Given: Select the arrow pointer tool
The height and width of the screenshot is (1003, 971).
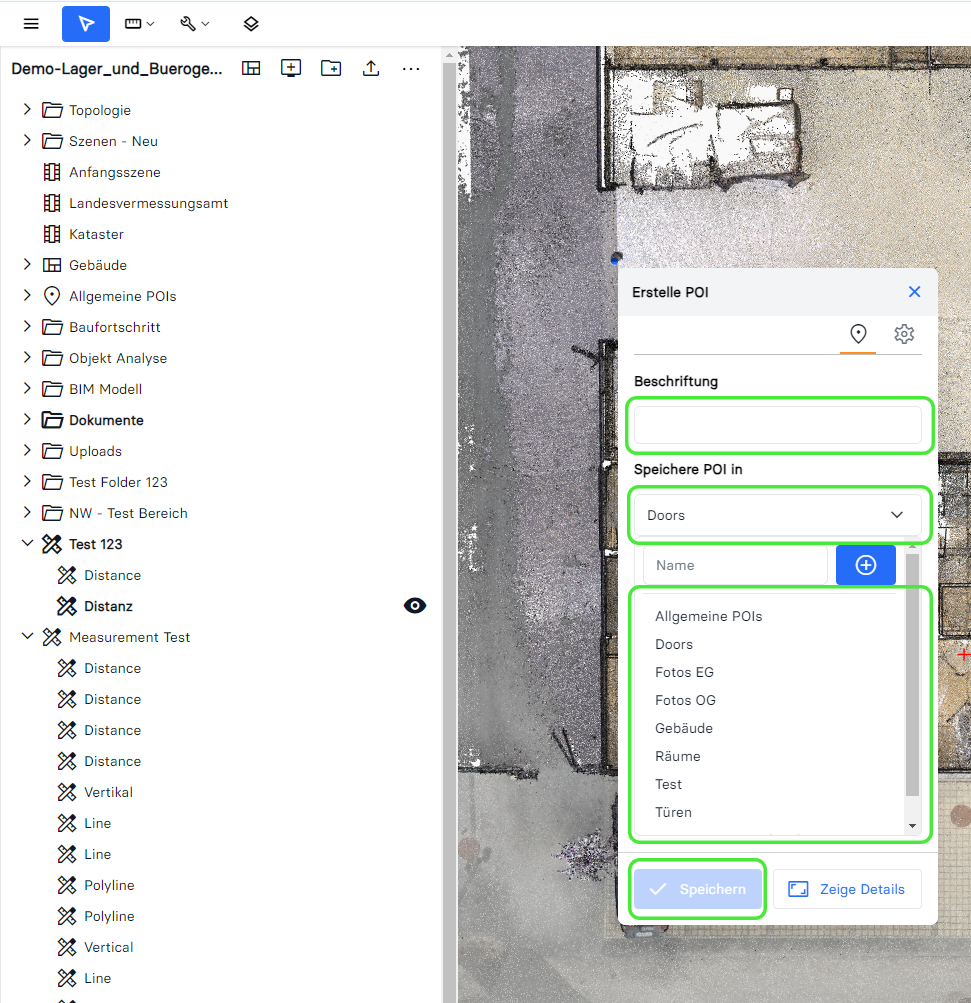Looking at the screenshot, I should pyautogui.click(x=86, y=24).
